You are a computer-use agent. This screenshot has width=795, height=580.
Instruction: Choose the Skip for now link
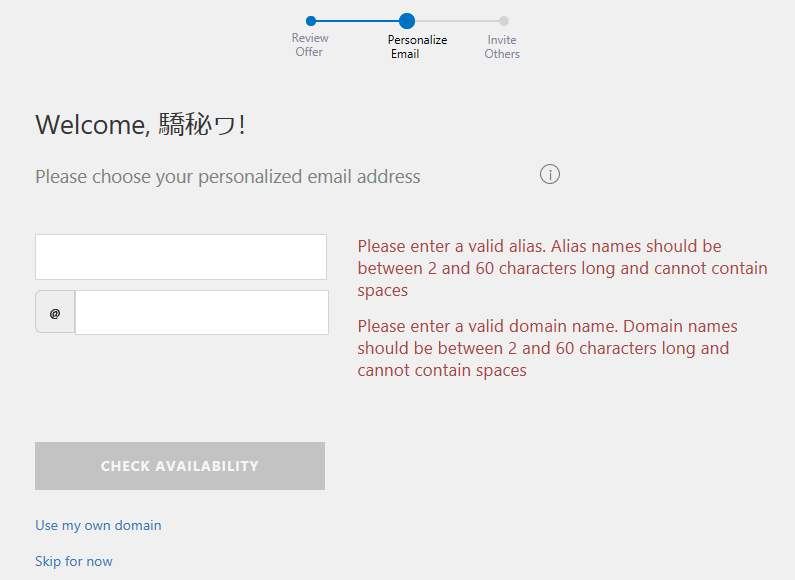coord(74,561)
